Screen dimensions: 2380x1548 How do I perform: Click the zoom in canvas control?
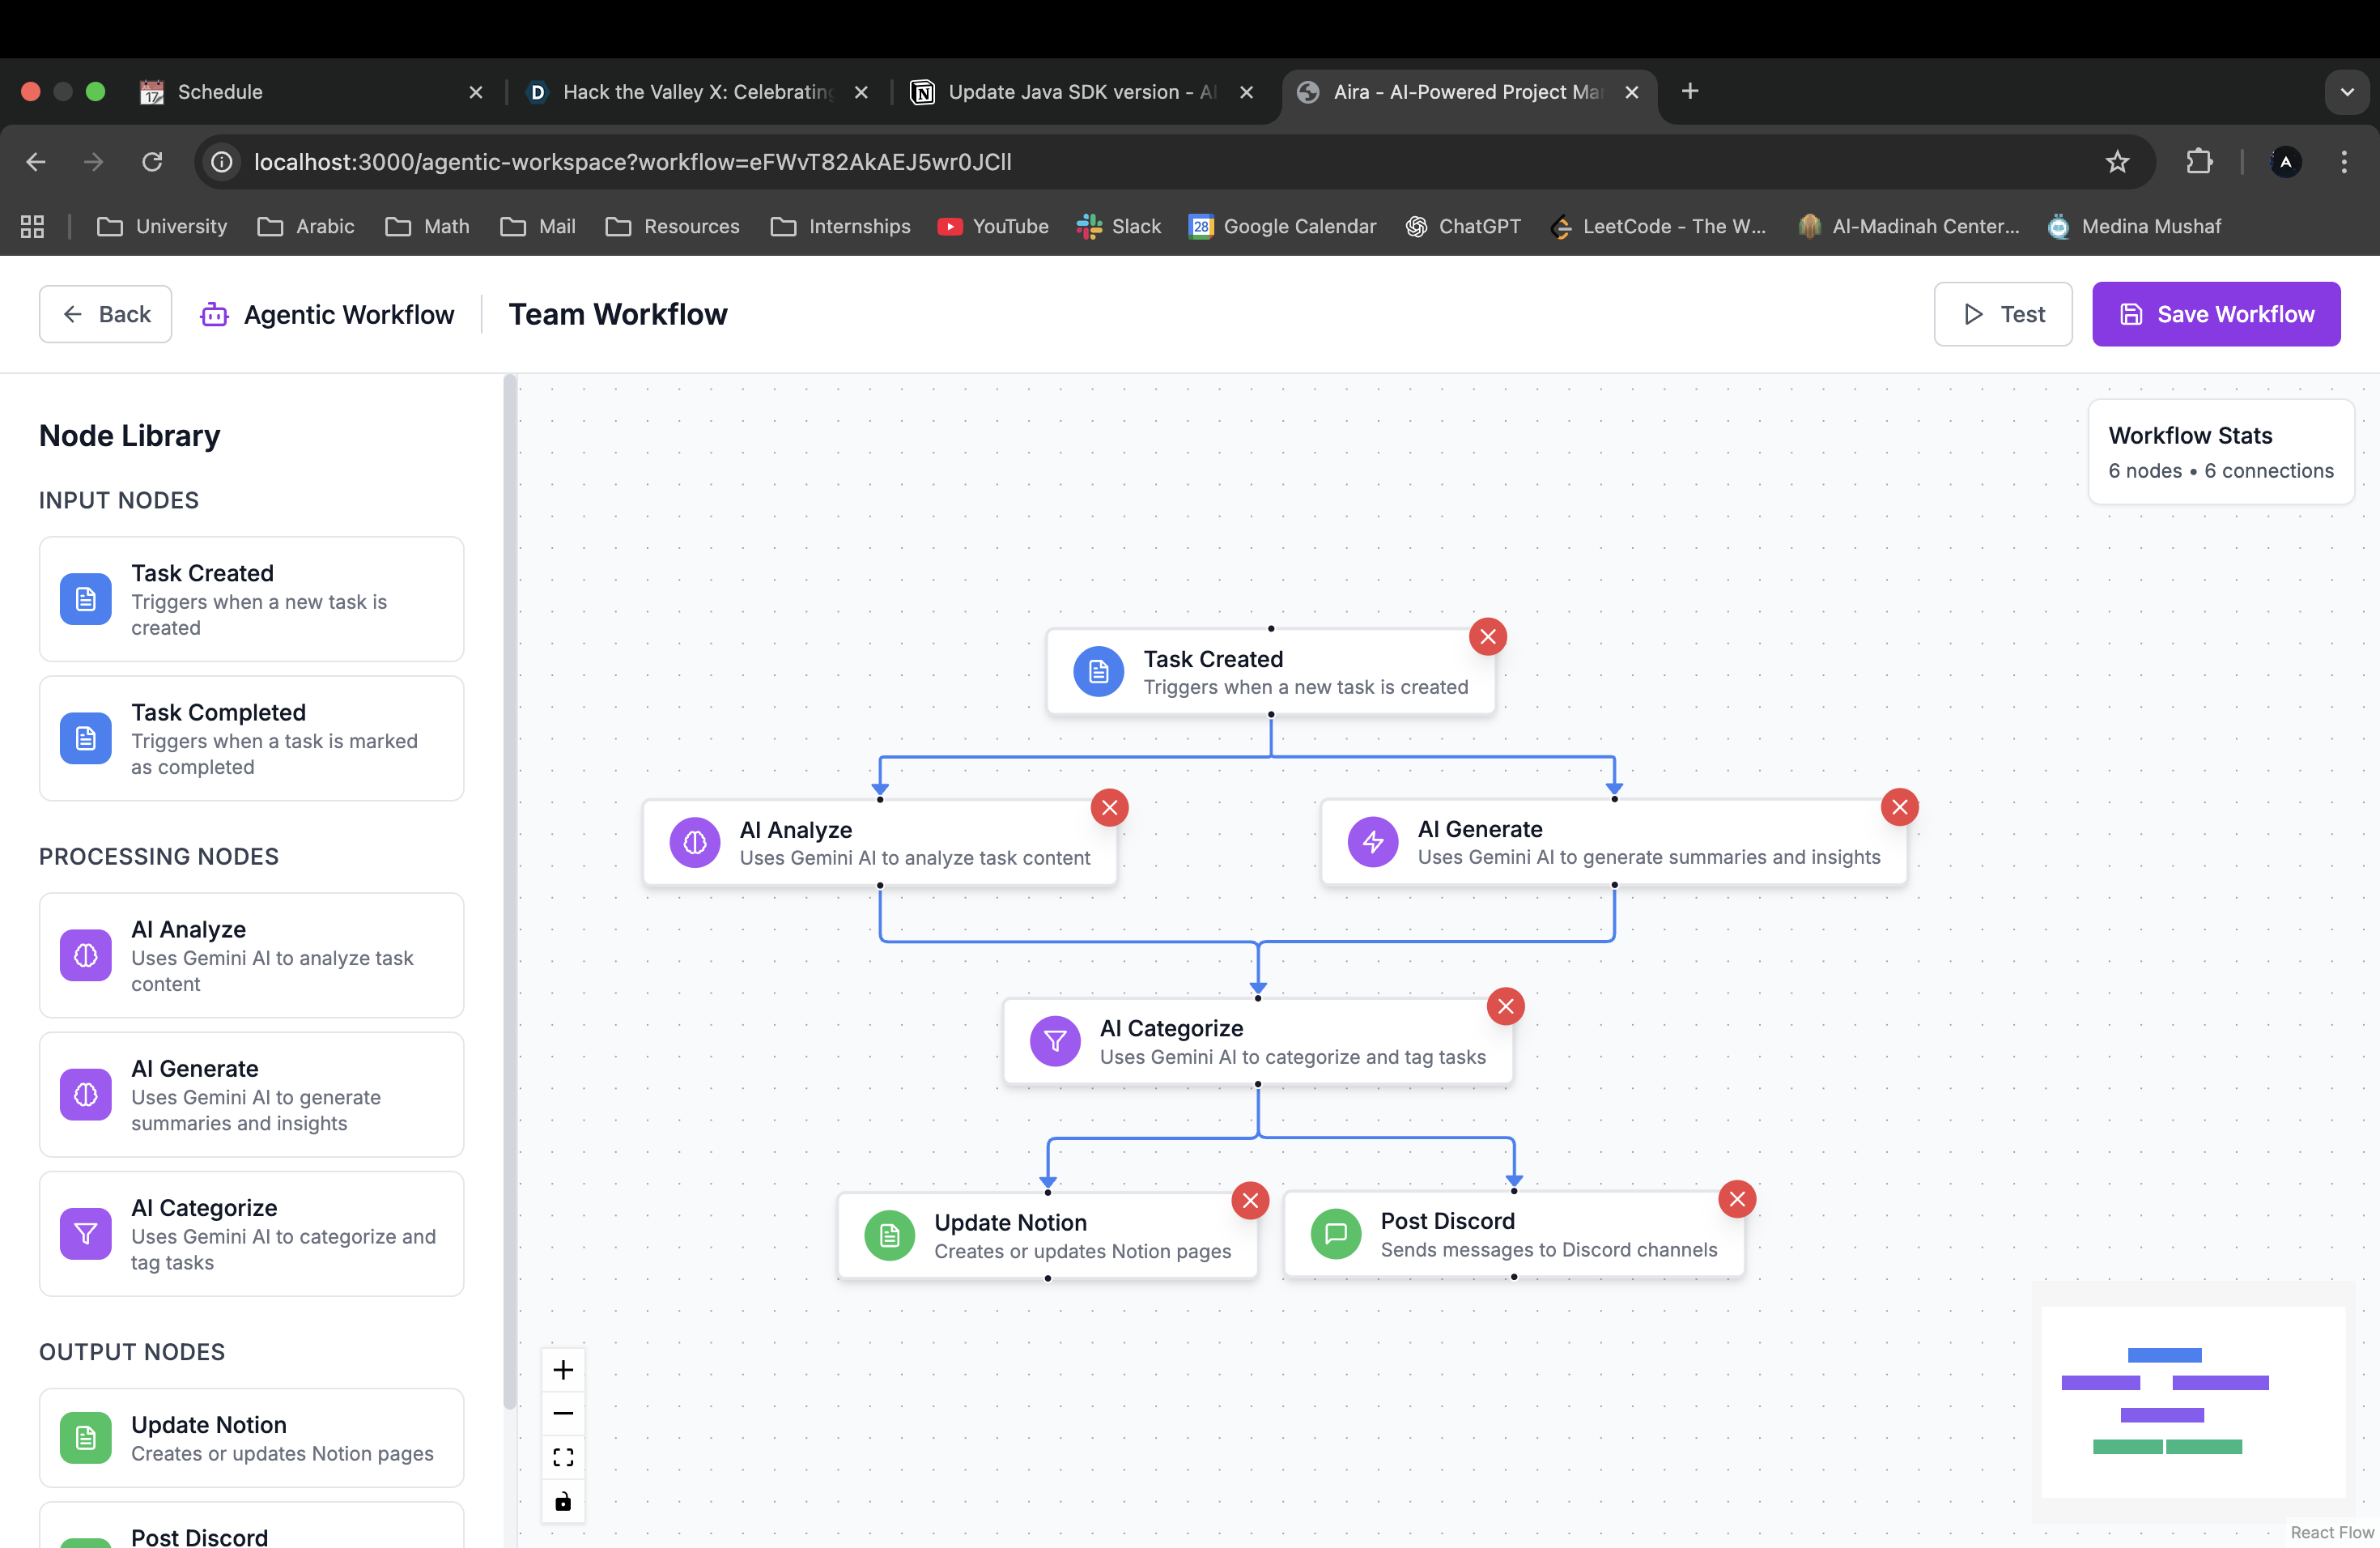563,1370
